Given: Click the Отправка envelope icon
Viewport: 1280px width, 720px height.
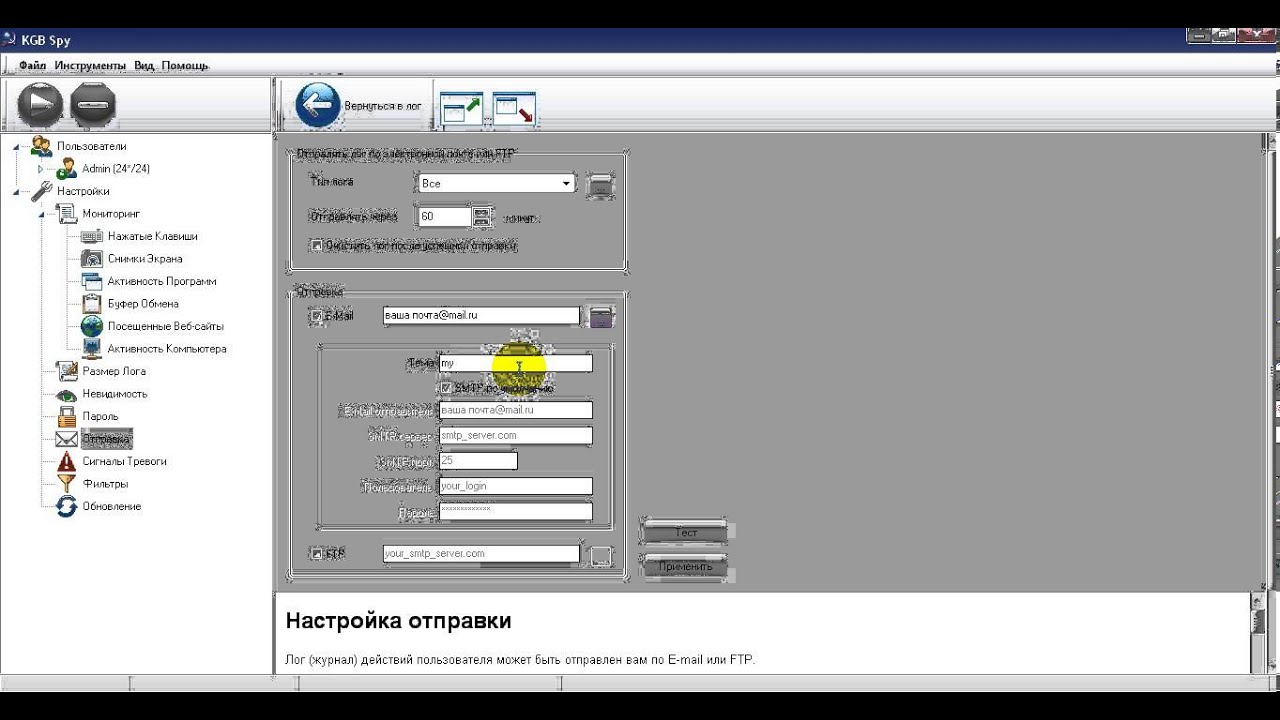Looking at the screenshot, I should coord(67,439).
